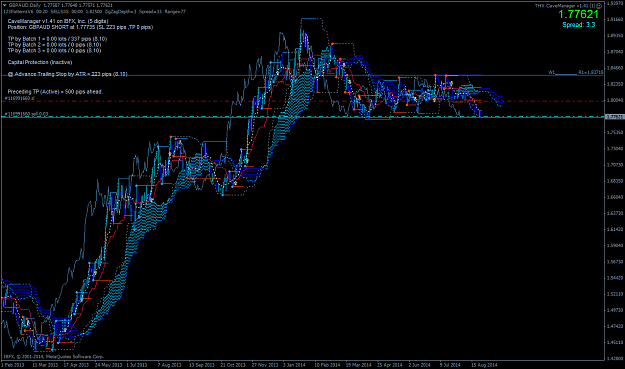Click the expert advisor smiley face icon
The image size is (625, 369).
[599, 6]
